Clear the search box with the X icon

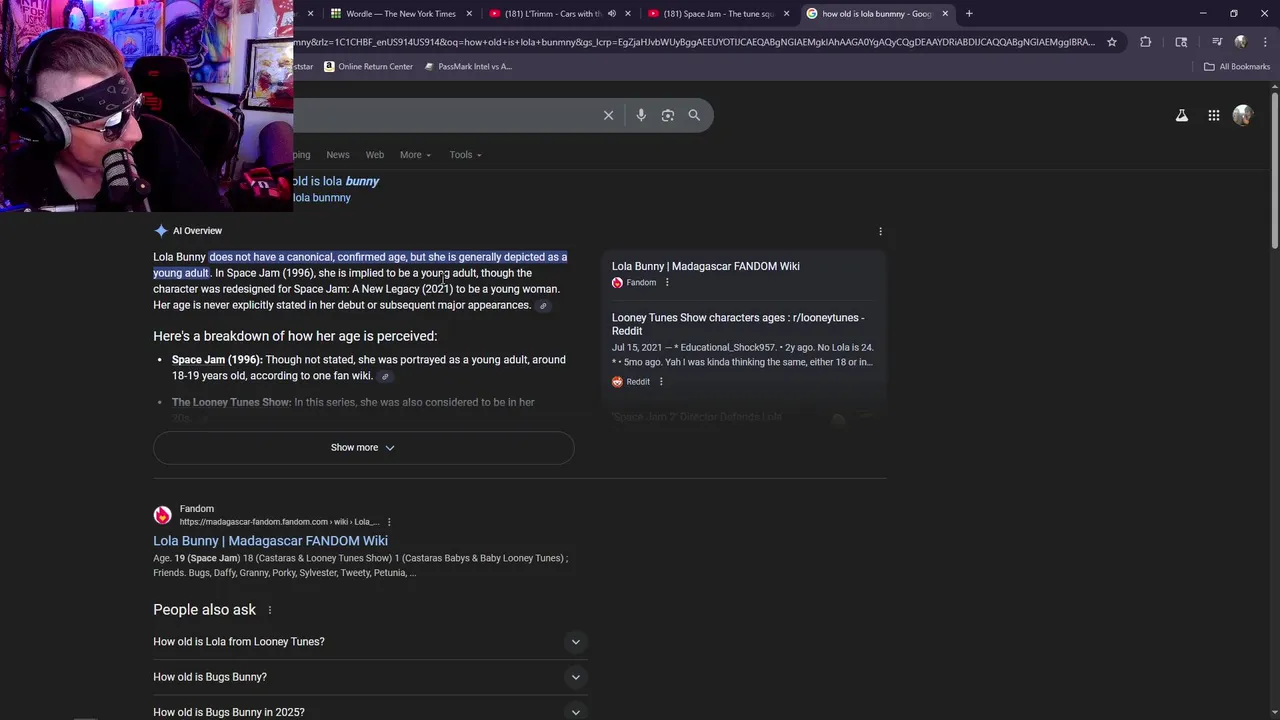tap(608, 115)
